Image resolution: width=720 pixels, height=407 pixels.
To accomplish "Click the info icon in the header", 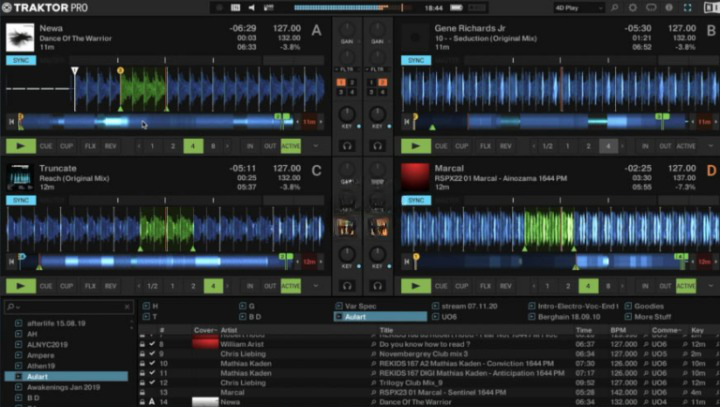I will (x=669, y=7).
